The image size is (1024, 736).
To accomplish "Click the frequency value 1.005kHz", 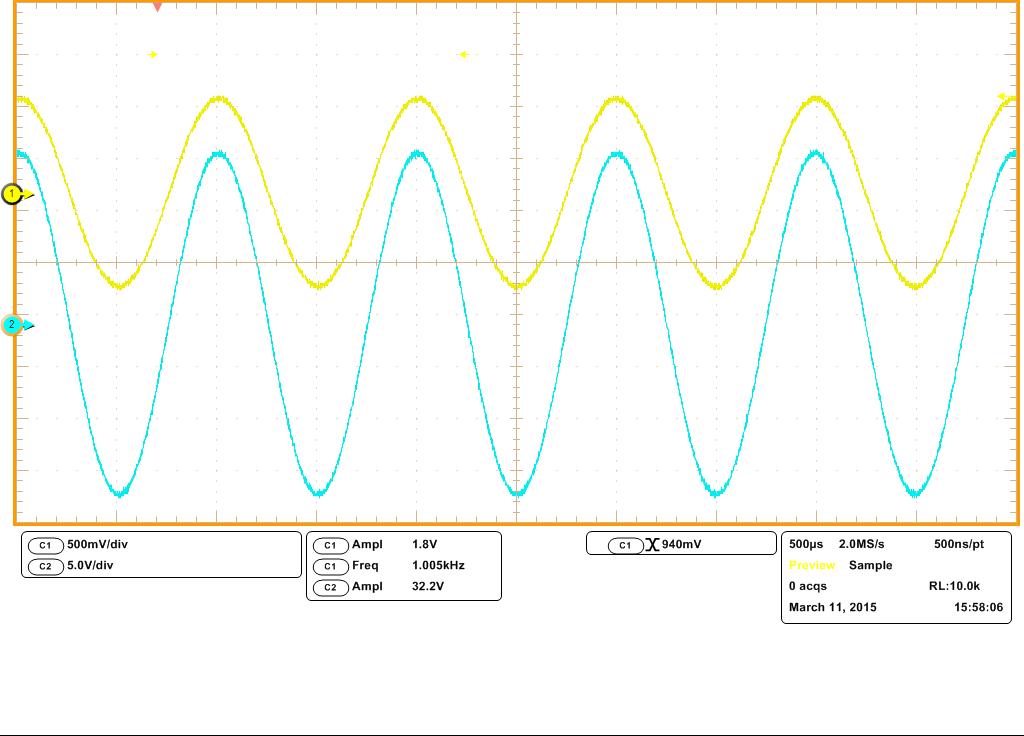I will point(438,565).
